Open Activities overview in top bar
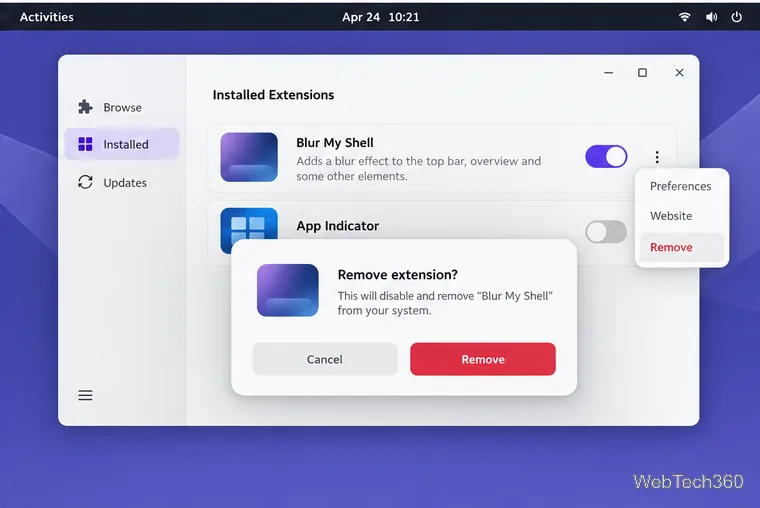760x508 pixels. (47, 17)
